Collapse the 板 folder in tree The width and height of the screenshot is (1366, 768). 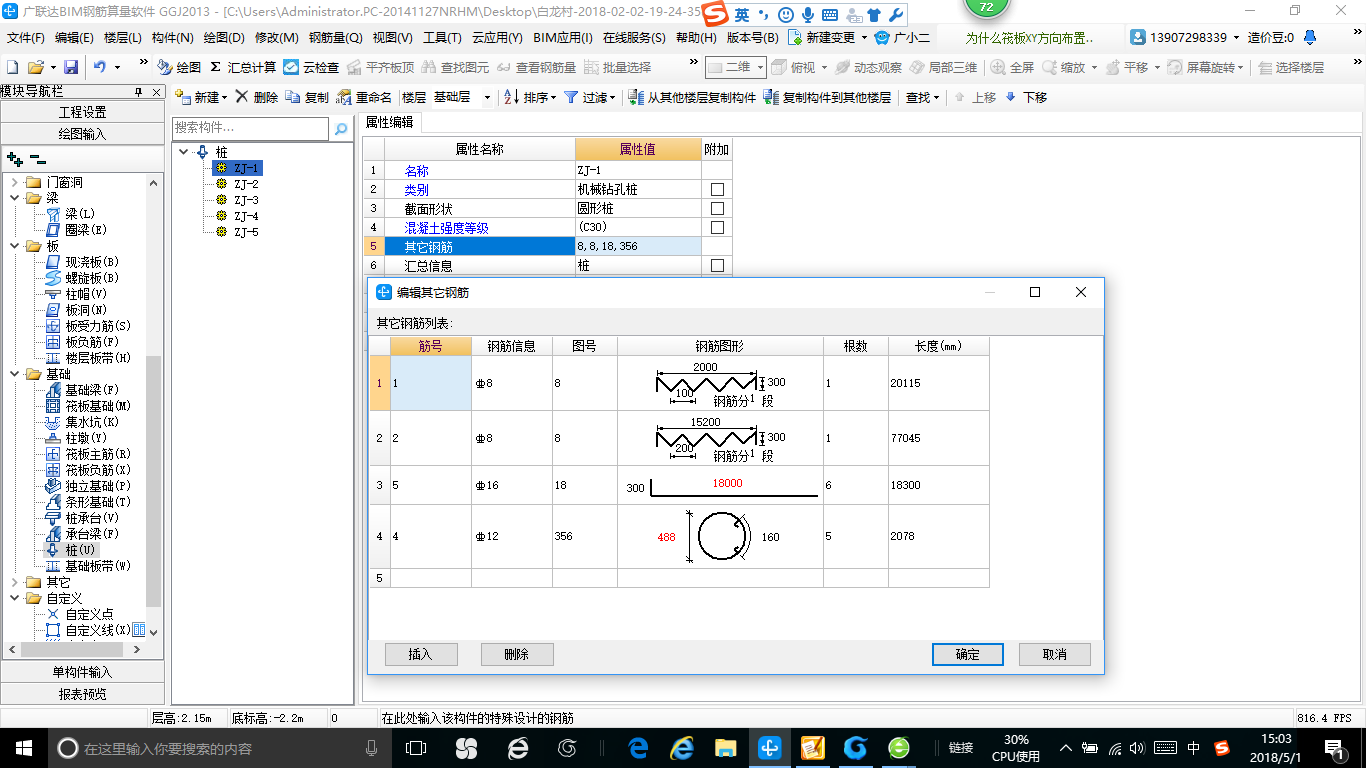(15, 246)
